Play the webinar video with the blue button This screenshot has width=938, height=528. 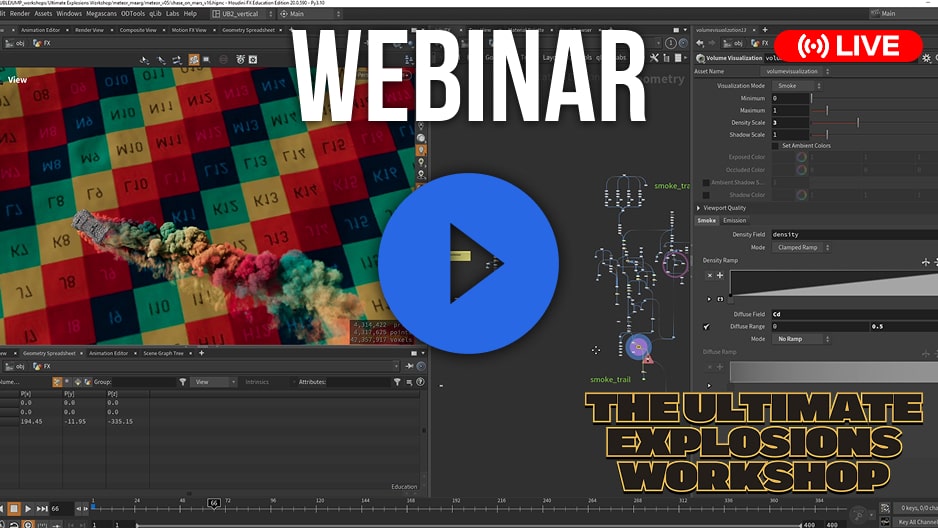[468, 263]
